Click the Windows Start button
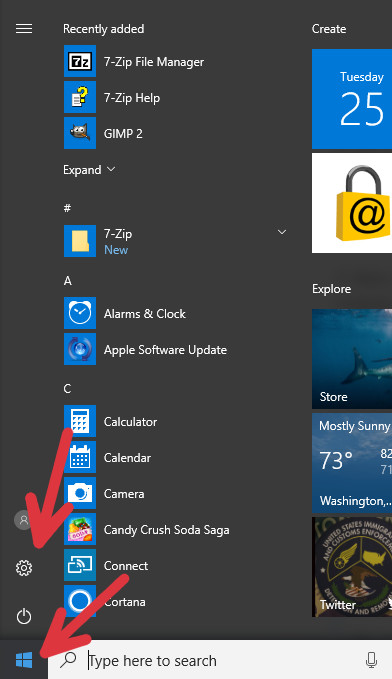This screenshot has width=392, height=679. point(24,660)
